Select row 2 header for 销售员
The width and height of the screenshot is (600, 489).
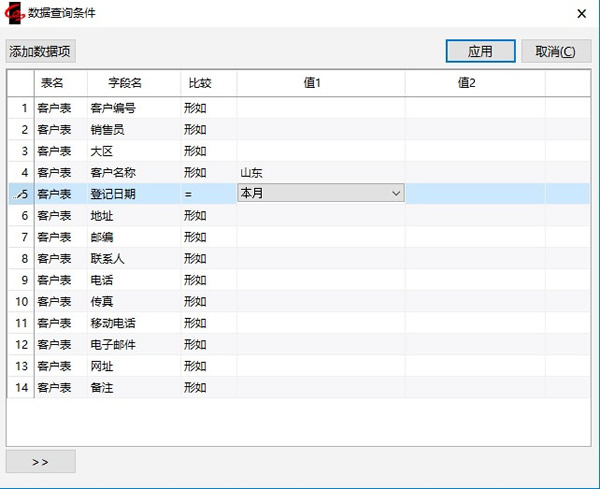(x=20, y=130)
